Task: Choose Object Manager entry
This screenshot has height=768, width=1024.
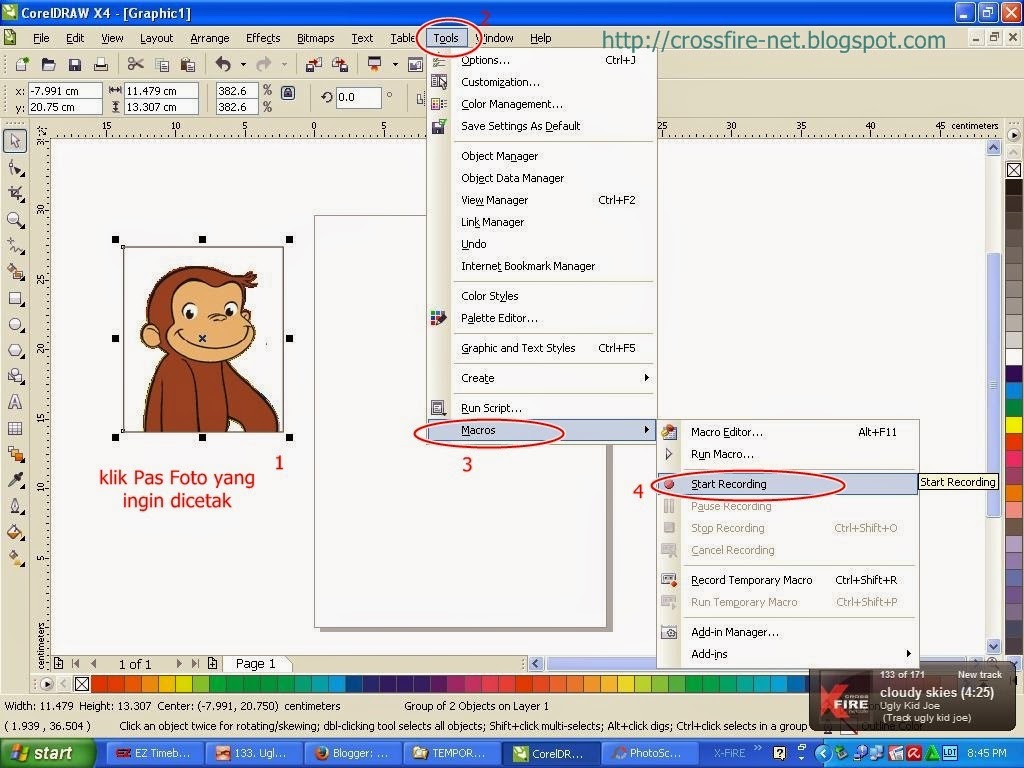Action: (541, 156)
